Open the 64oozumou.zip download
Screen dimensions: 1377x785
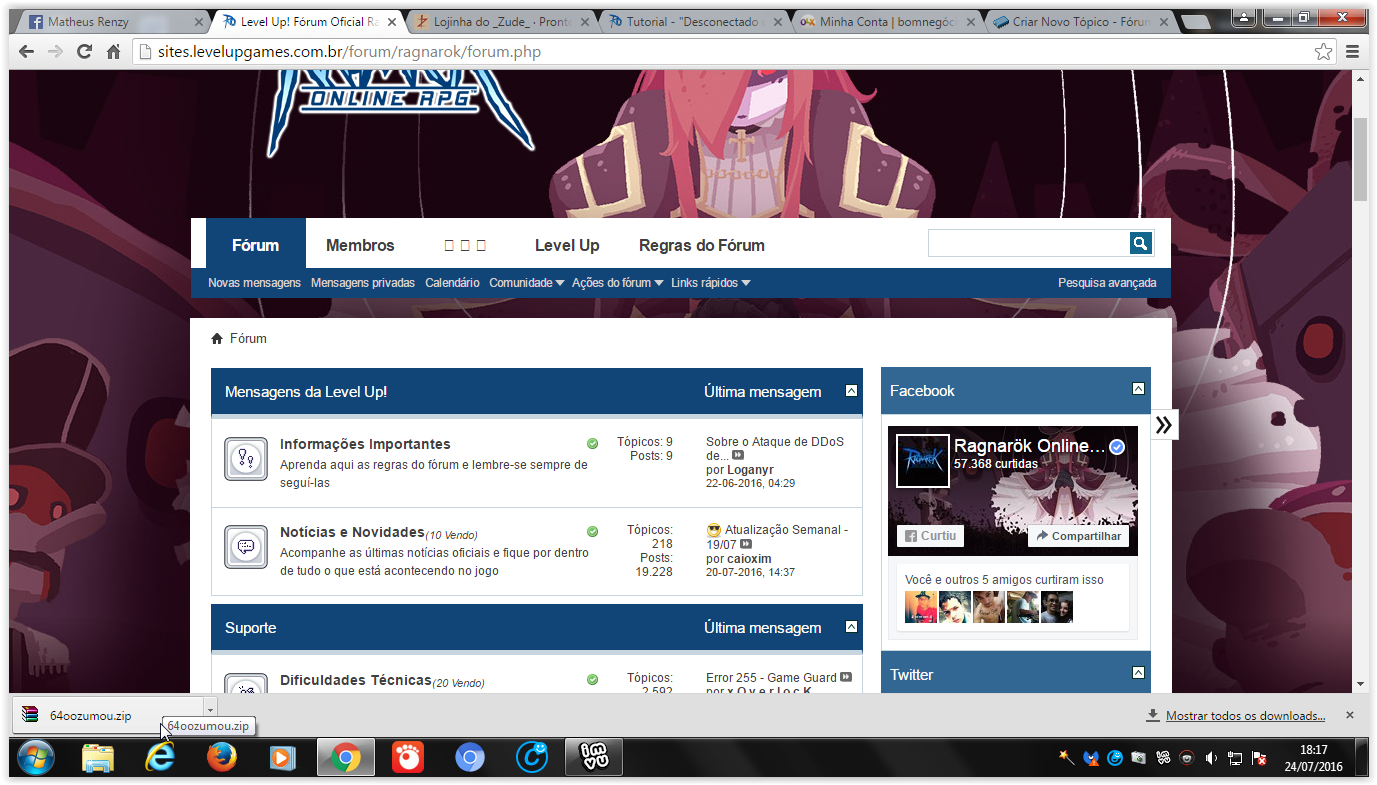(108, 716)
